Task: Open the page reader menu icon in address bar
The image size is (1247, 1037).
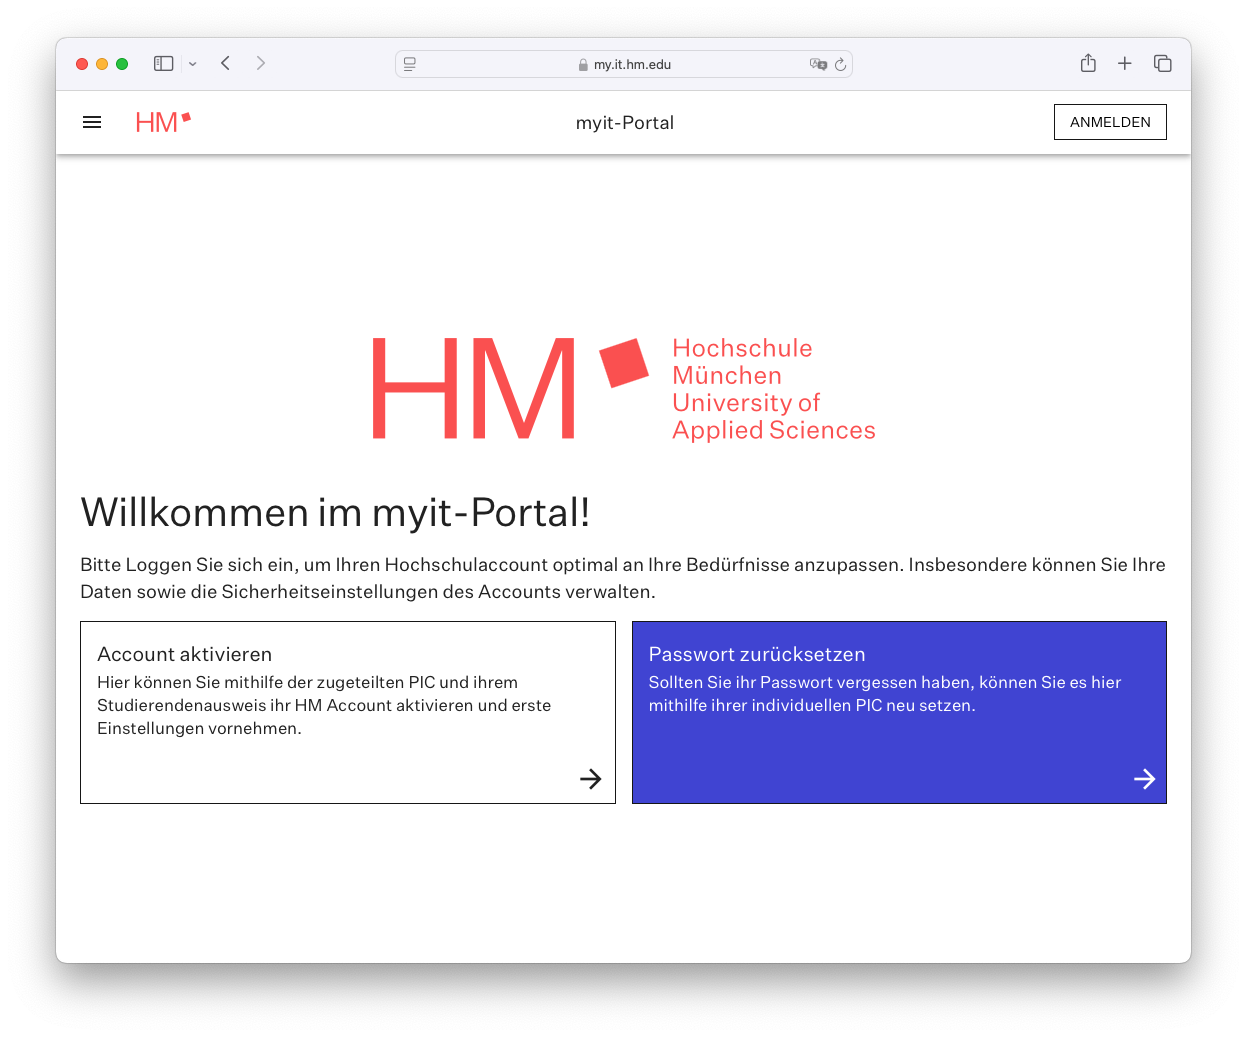Action: tap(410, 64)
